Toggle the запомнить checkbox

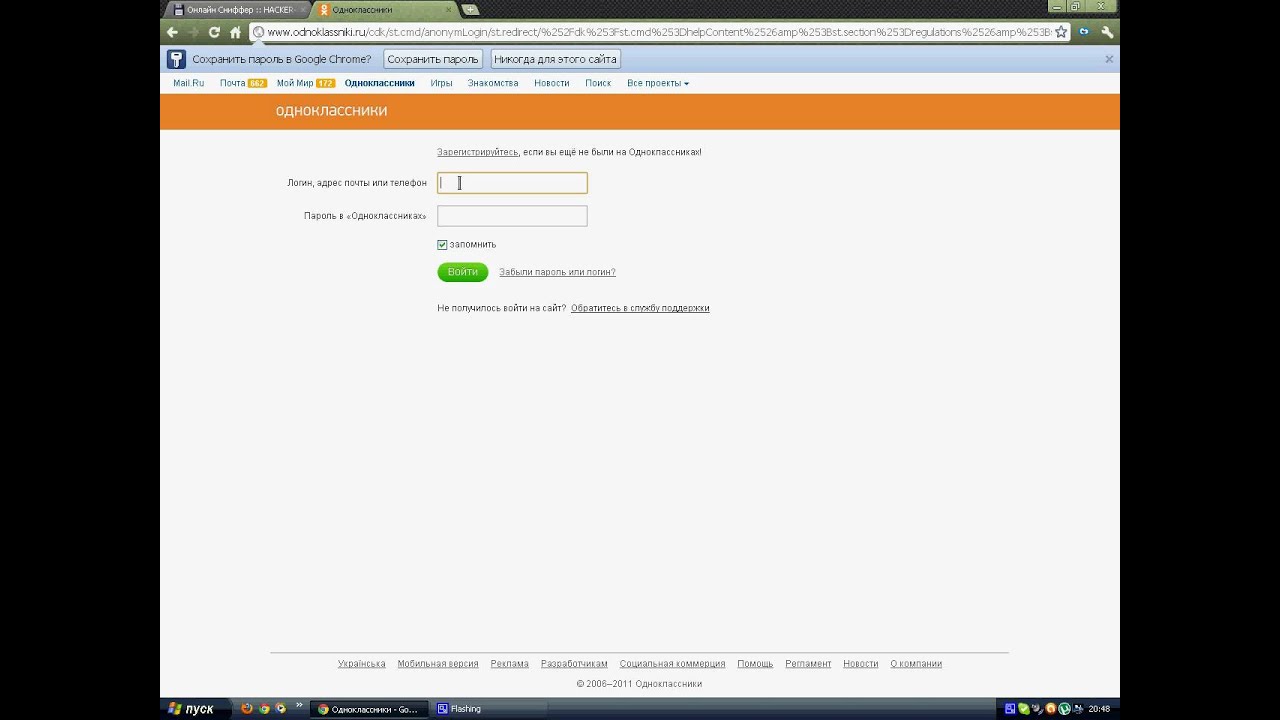[x=442, y=244]
